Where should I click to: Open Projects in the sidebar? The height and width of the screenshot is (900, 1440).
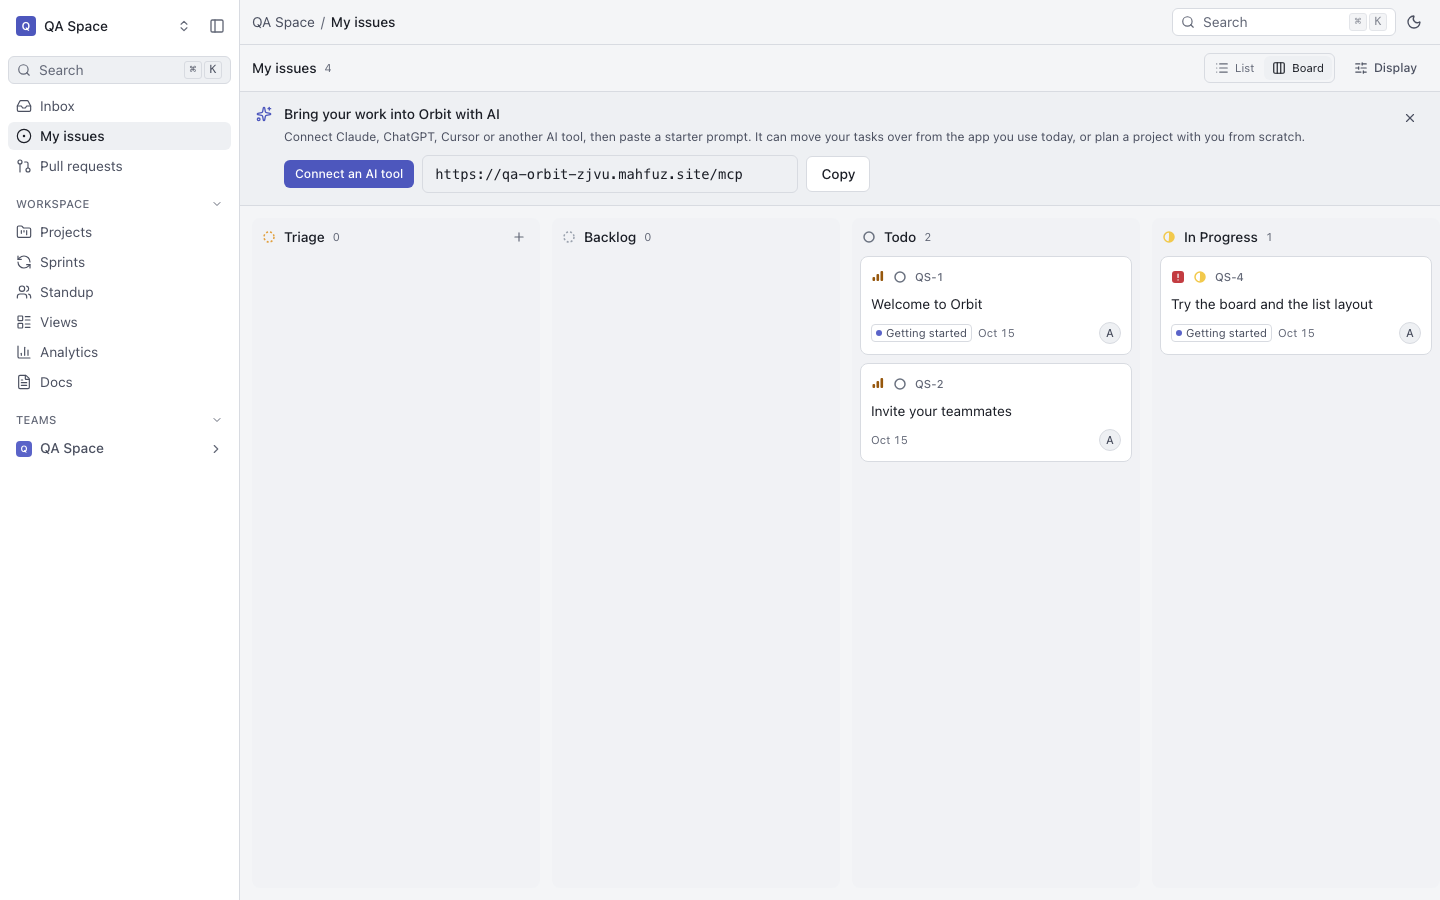tap(119, 232)
